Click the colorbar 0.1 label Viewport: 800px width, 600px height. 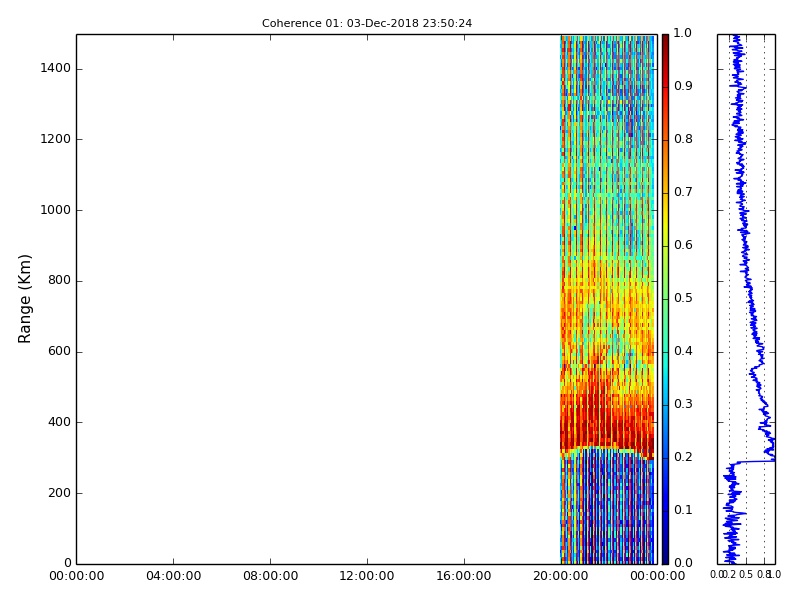coord(683,510)
